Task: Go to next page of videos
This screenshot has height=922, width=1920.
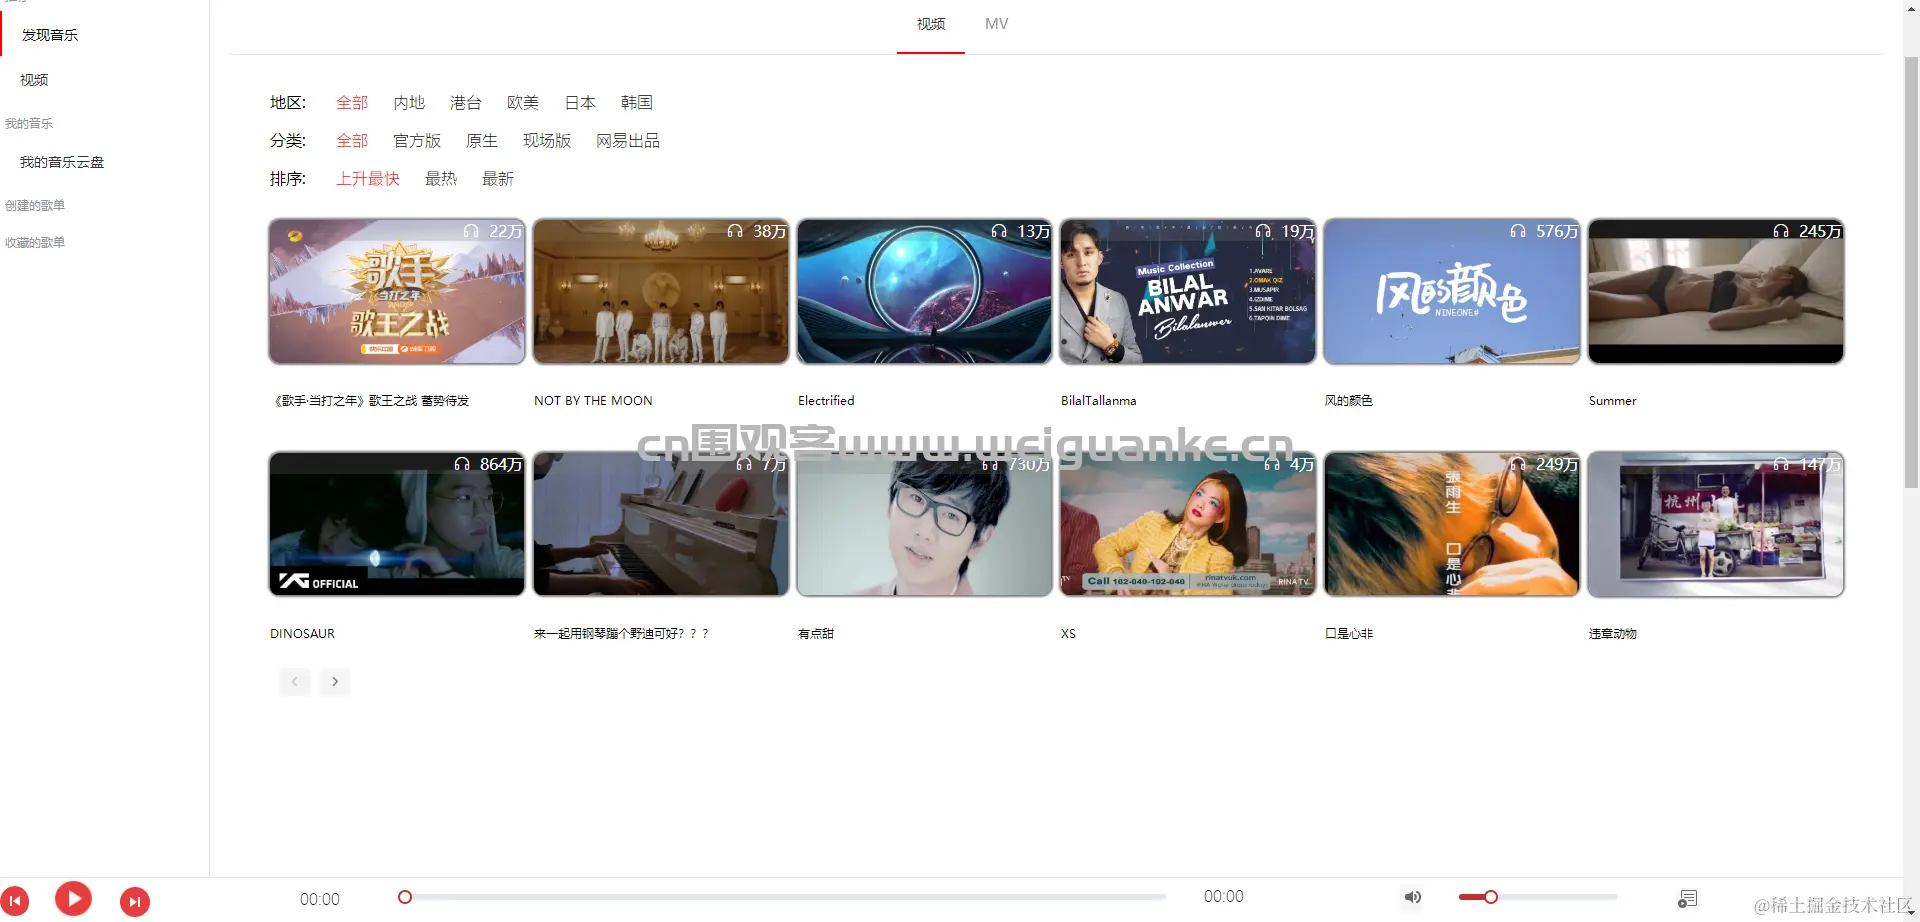Action: coord(335,682)
